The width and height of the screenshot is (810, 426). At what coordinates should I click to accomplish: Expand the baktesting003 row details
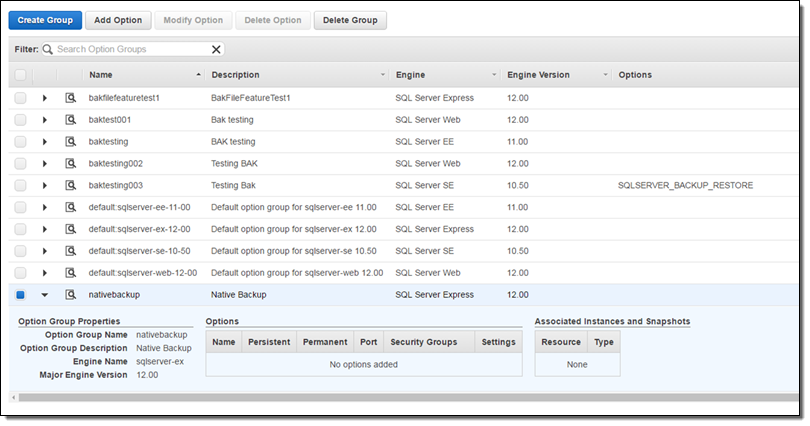tap(45, 185)
